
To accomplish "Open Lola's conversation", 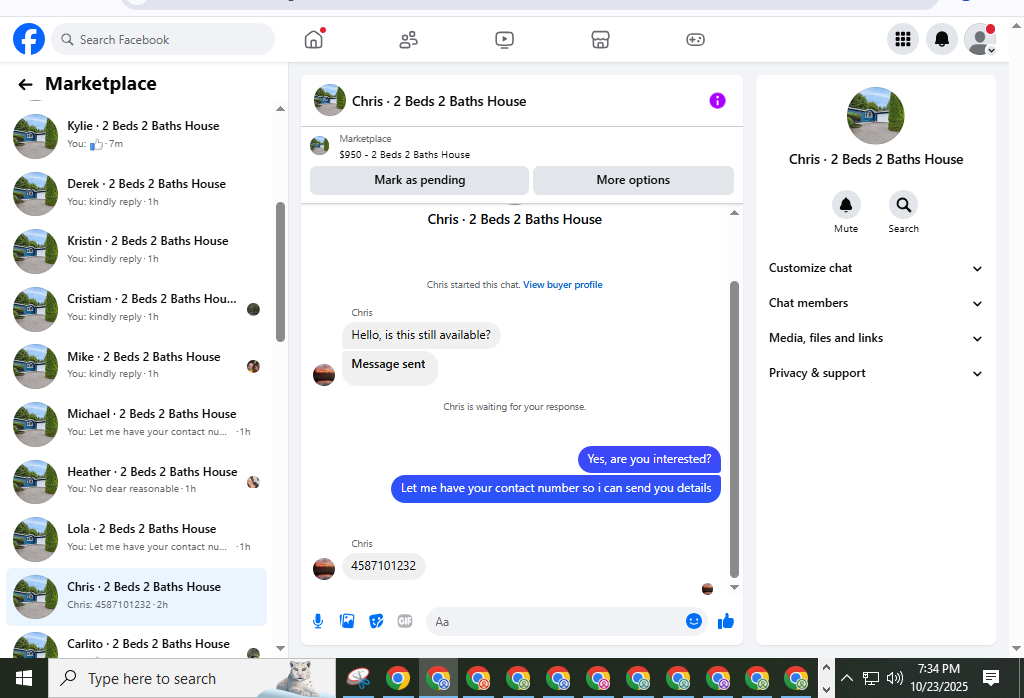I will coord(136,538).
